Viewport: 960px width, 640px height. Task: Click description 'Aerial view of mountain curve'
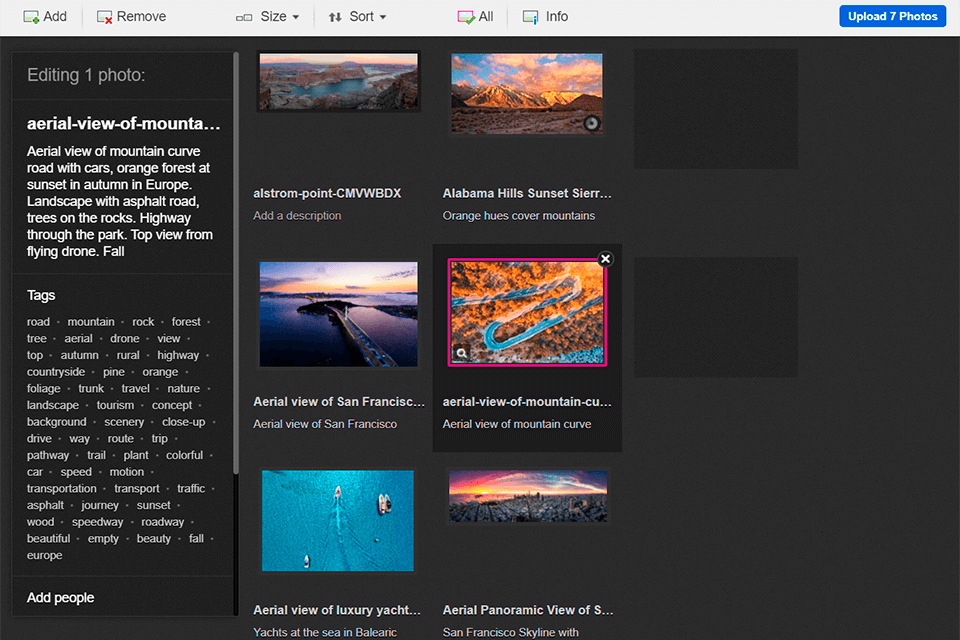[517, 424]
